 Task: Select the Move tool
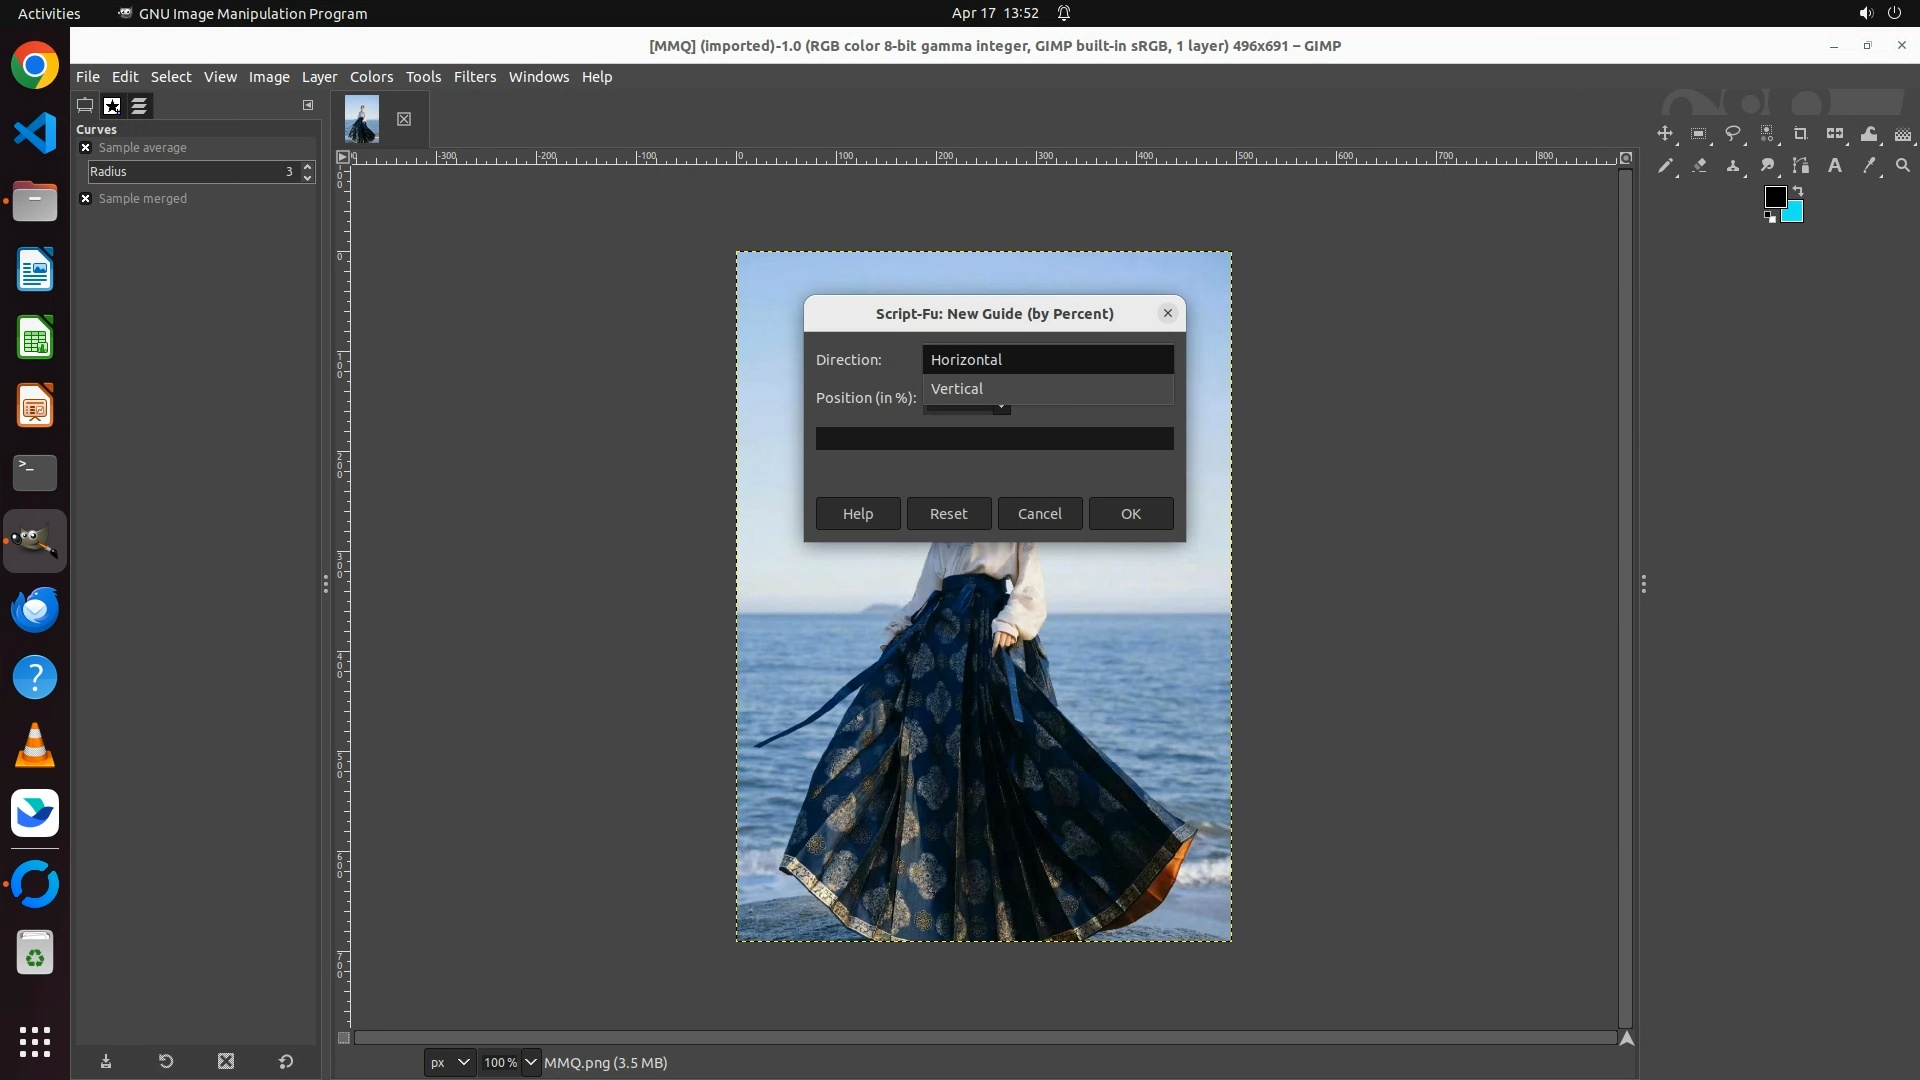click(1665, 134)
